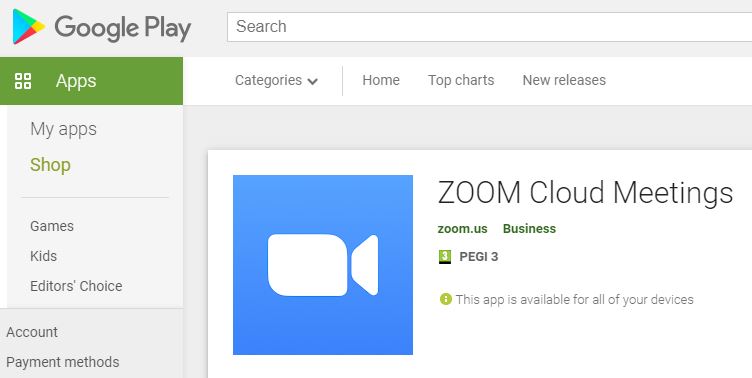
Task: Click the PEGI 3 rating text
Action: click(x=479, y=257)
